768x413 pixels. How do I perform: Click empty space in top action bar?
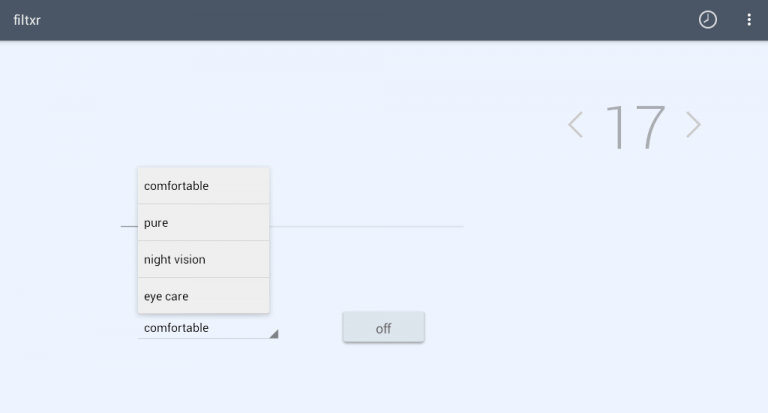[380, 20]
